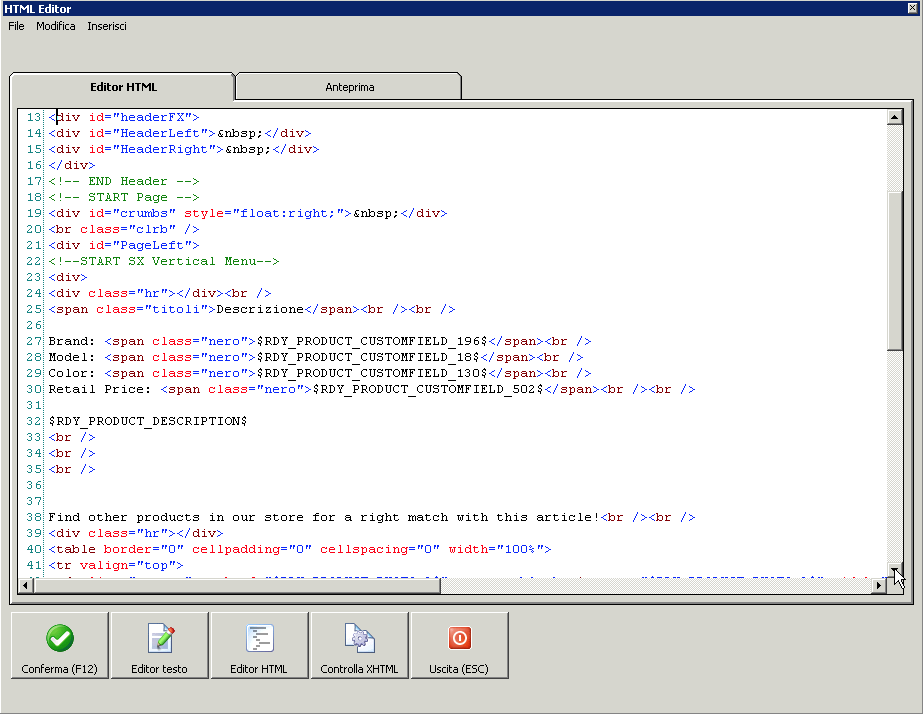Image resolution: width=923 pixels, height=714 pixels.
Task: Click the horizontal scrollbar left arrow
Action: coord(26,586)
